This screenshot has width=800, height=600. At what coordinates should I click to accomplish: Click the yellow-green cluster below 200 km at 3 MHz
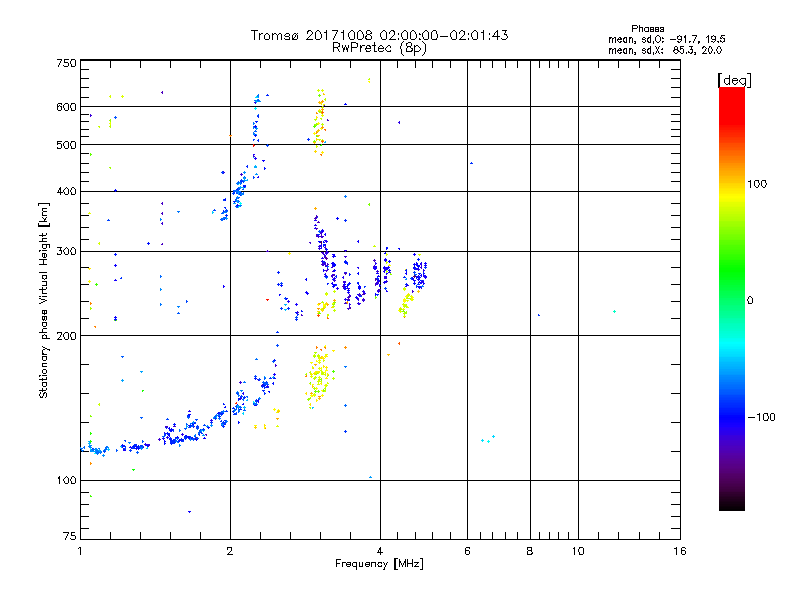320,376
